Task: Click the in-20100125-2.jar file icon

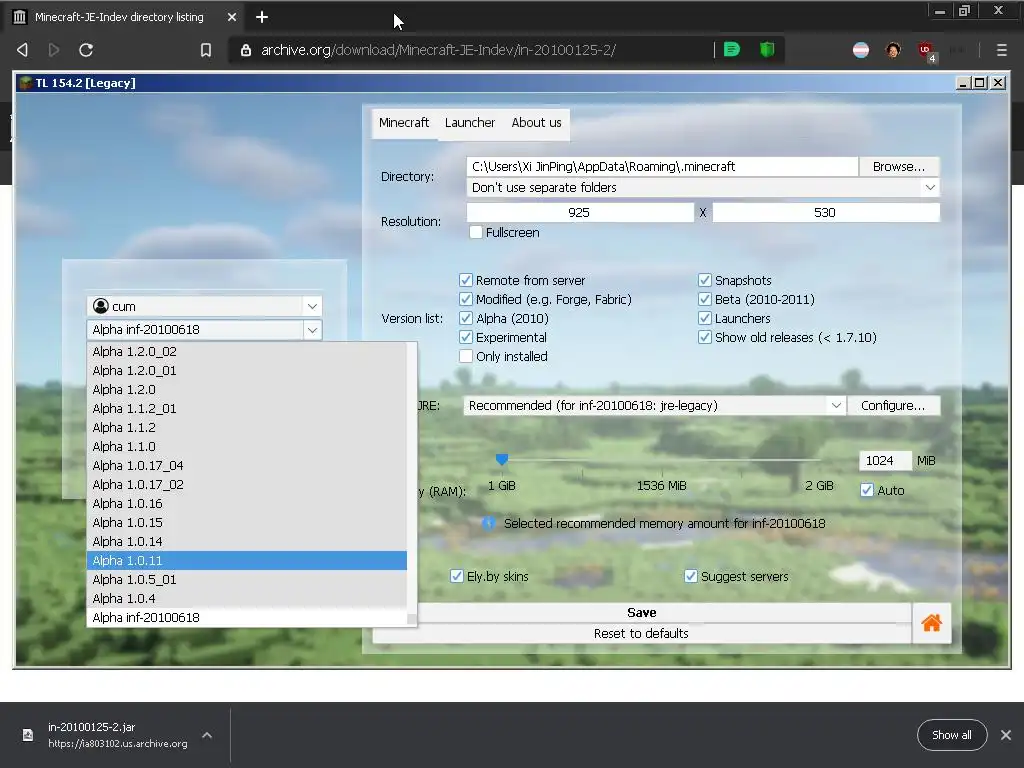Action: coord(28,735)
